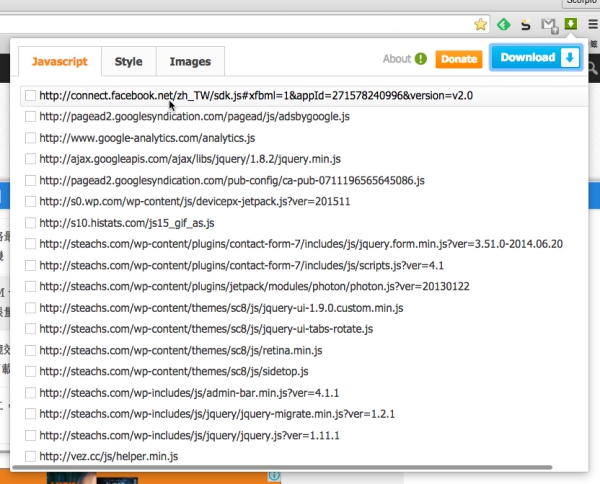Viewport: 600px width, 484px height.
Task: Select the jquery.form.min.js checkbox
Action: point(30,244)
